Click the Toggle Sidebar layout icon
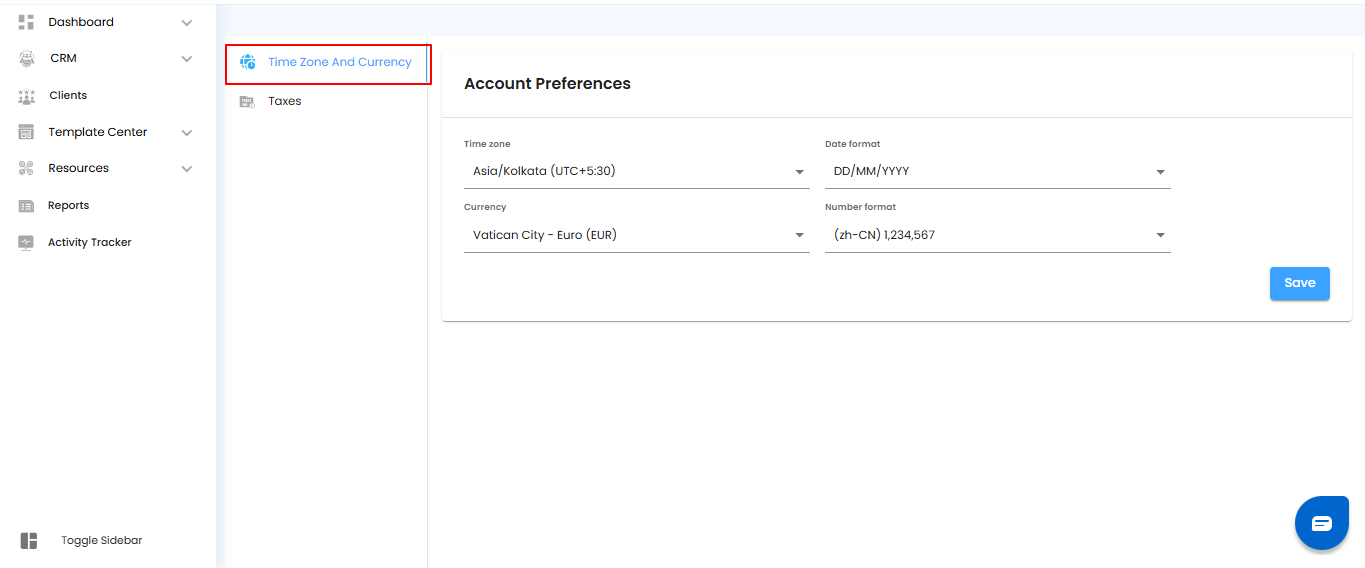The height and width of the screenshot is (568, 1365). (x=29, y=541)
